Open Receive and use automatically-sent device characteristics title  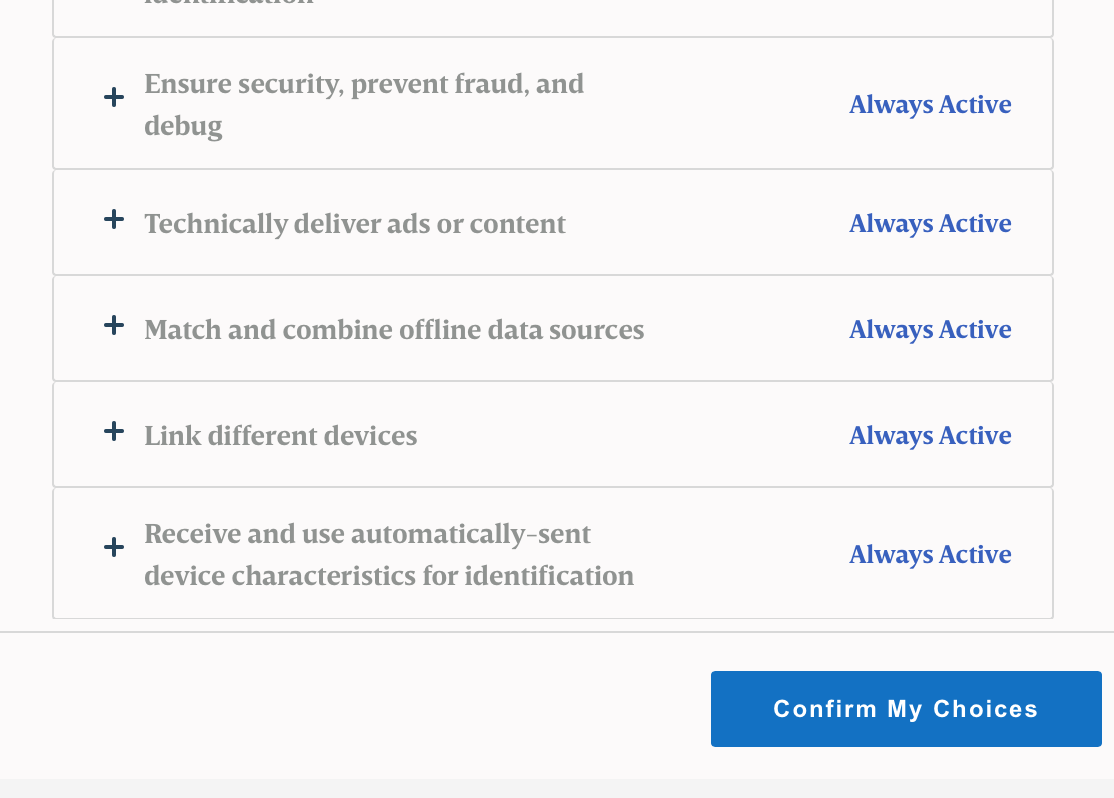tap(389, 554)
